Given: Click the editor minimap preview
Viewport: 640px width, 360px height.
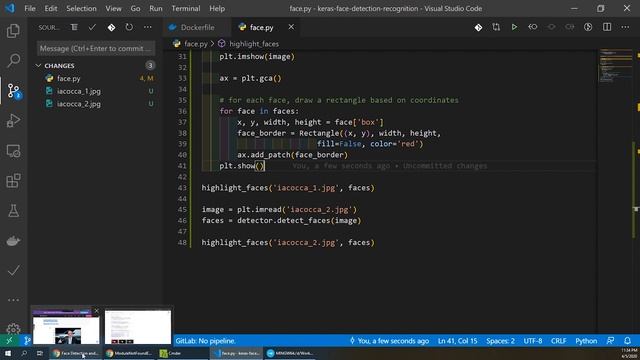Looking at the screenshot, I should click(616, 65).
